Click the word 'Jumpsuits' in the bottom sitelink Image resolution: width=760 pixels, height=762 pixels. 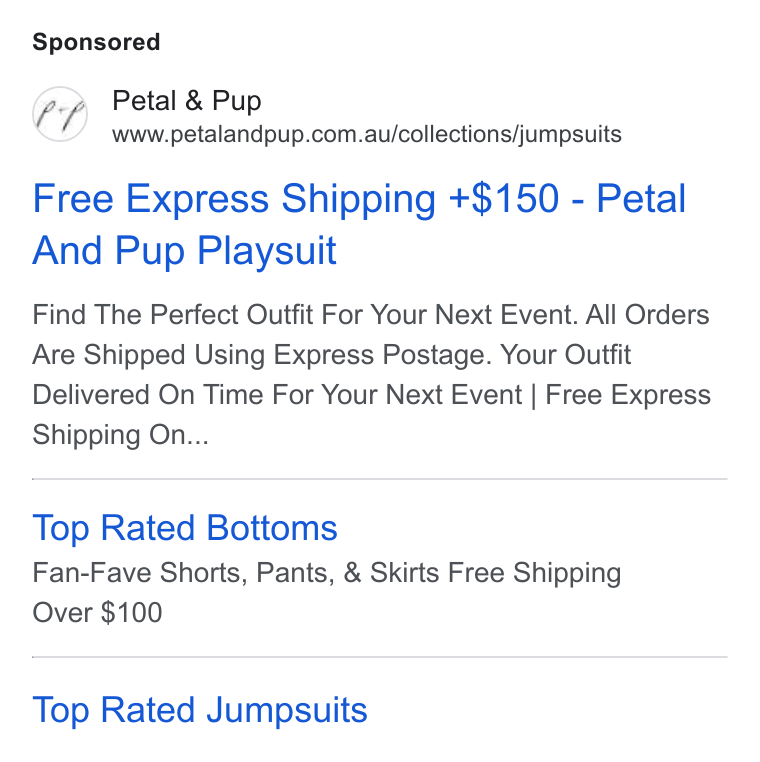(287, 710)
